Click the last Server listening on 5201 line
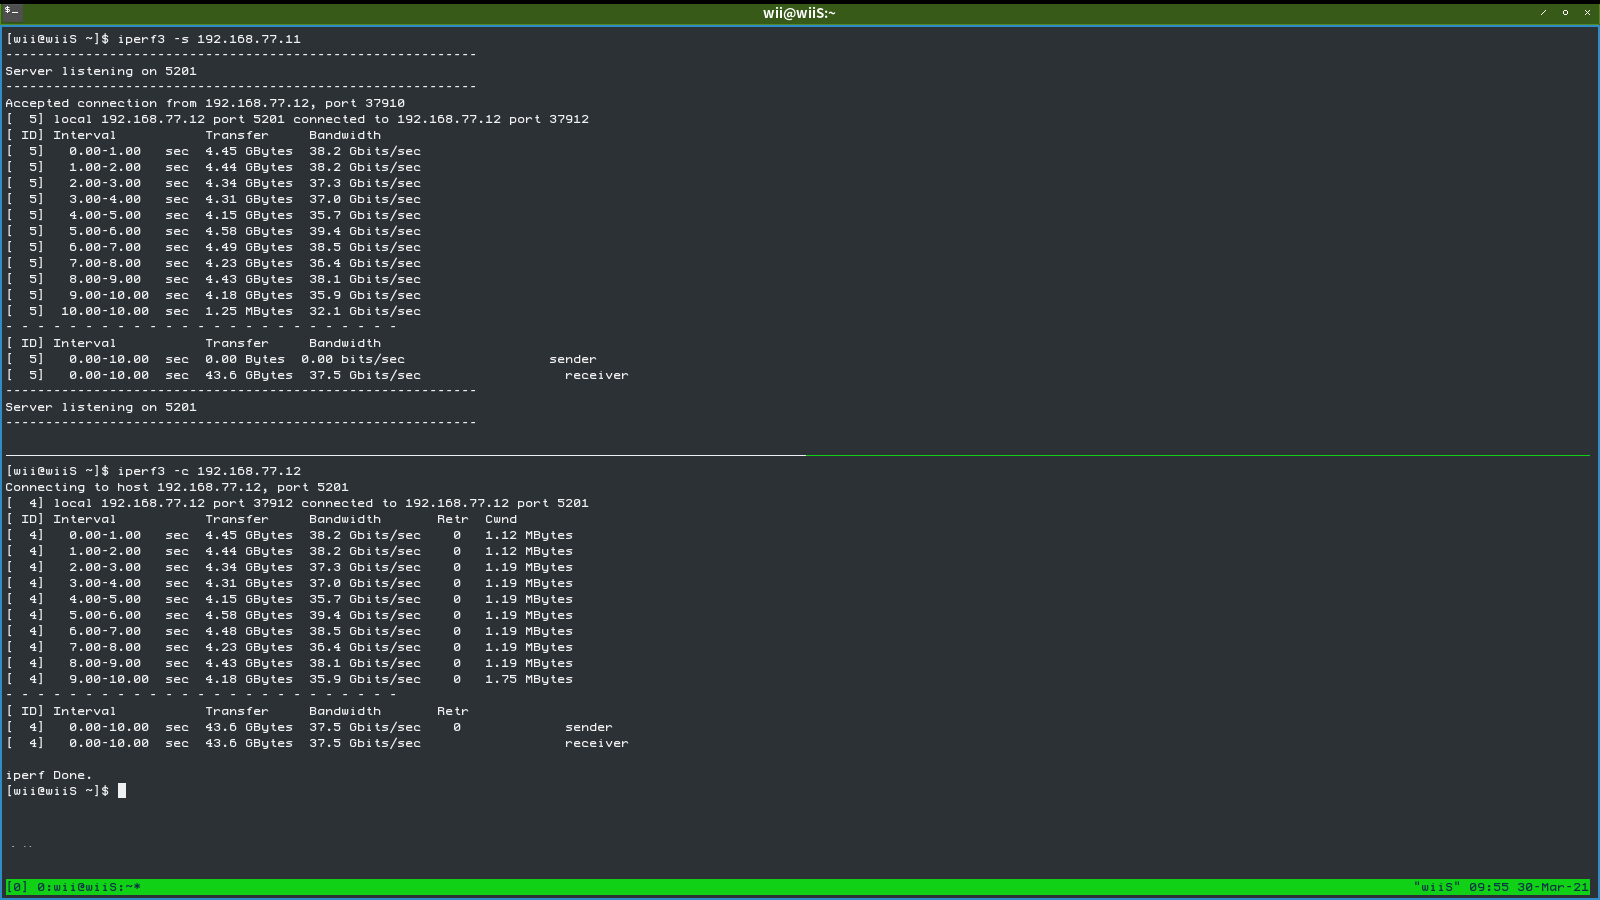The width and height of the screenshot is (1600, 900). (101, 407)
